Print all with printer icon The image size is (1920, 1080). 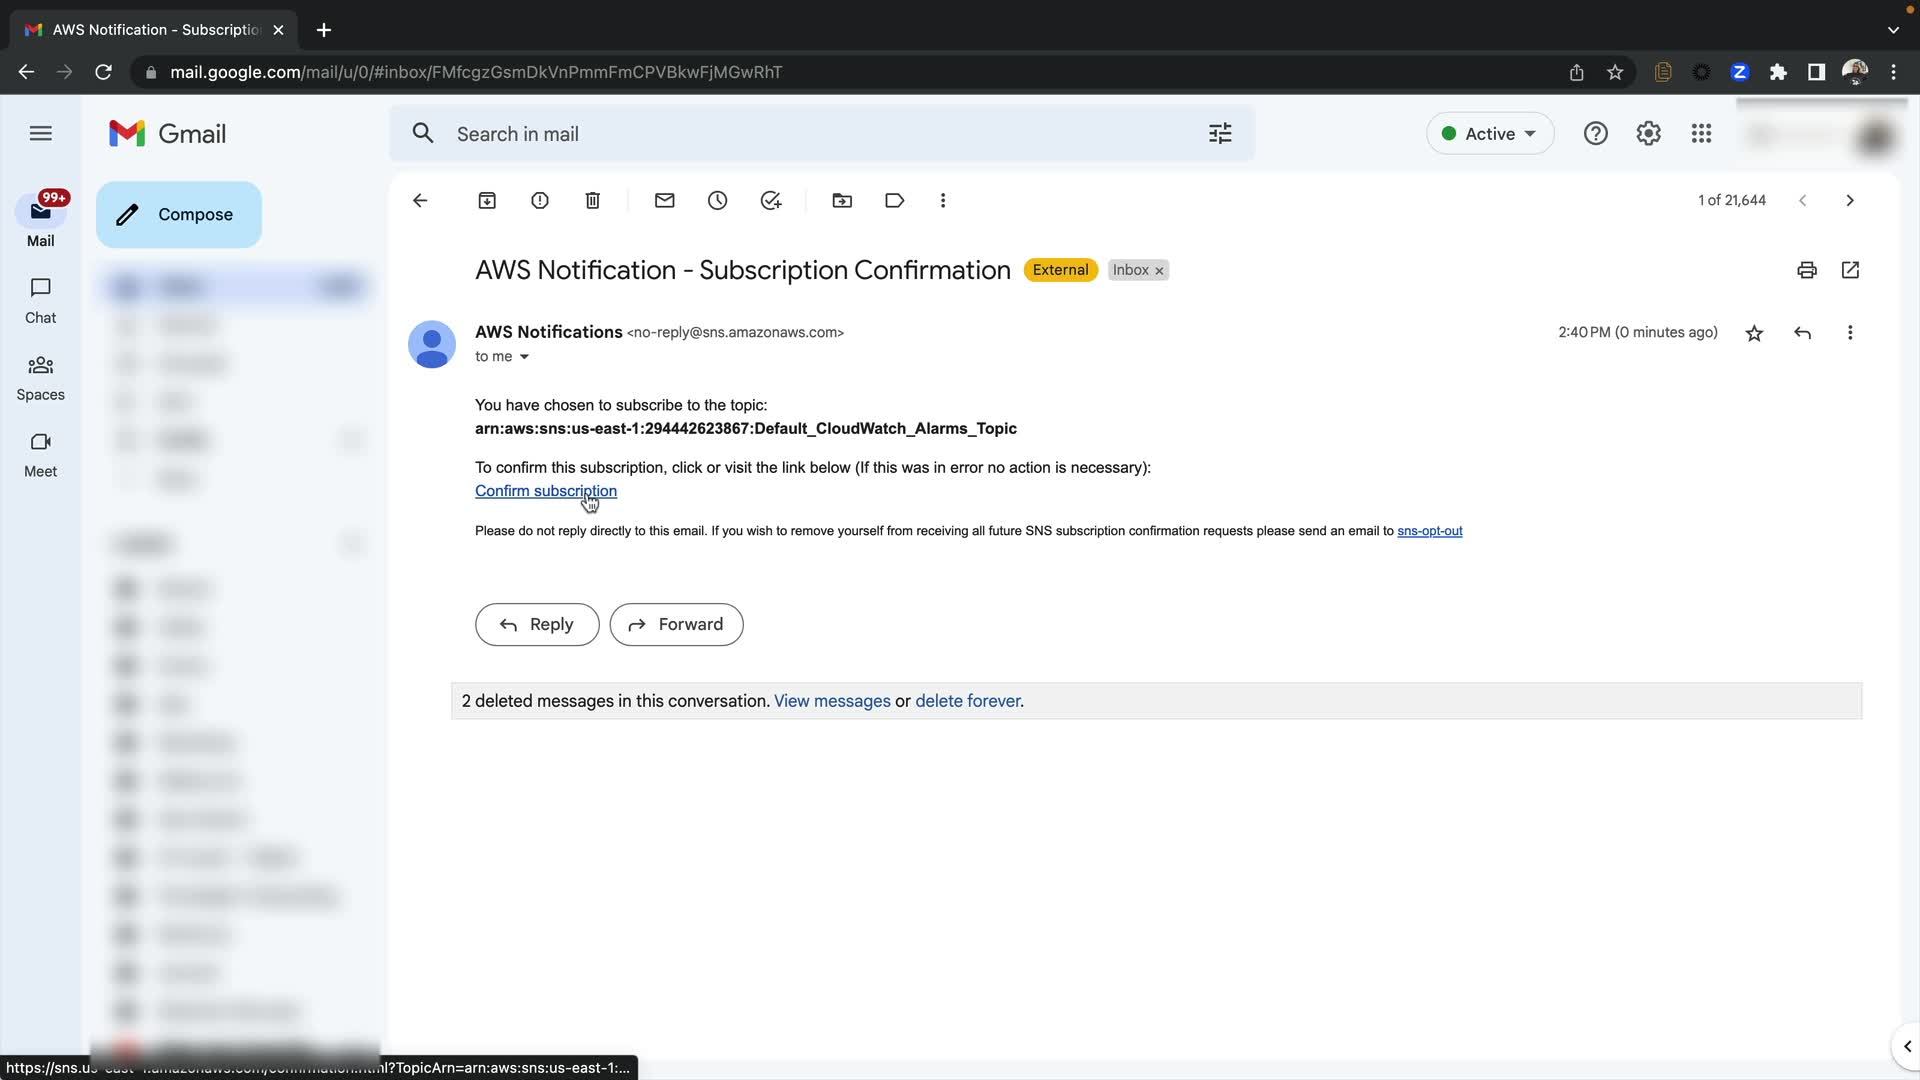tap(1806, 270)
